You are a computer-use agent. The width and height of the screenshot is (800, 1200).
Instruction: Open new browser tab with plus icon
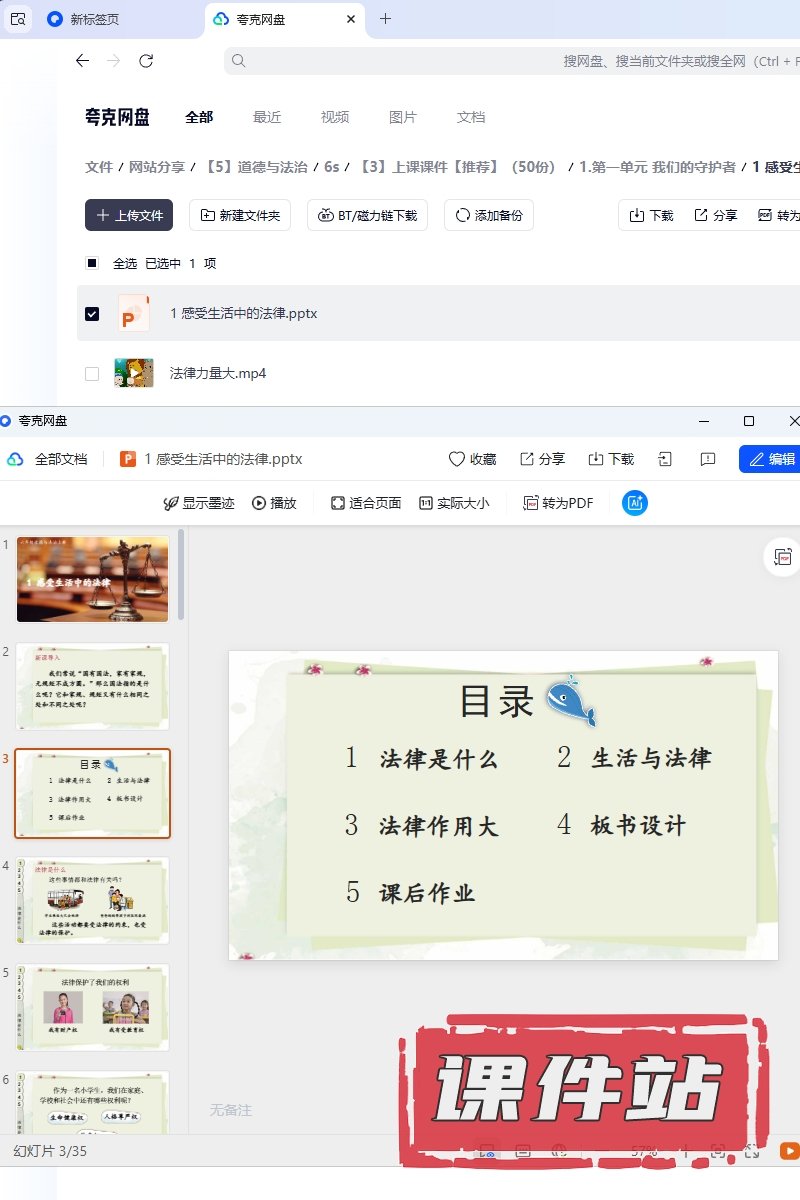point(386,19)
